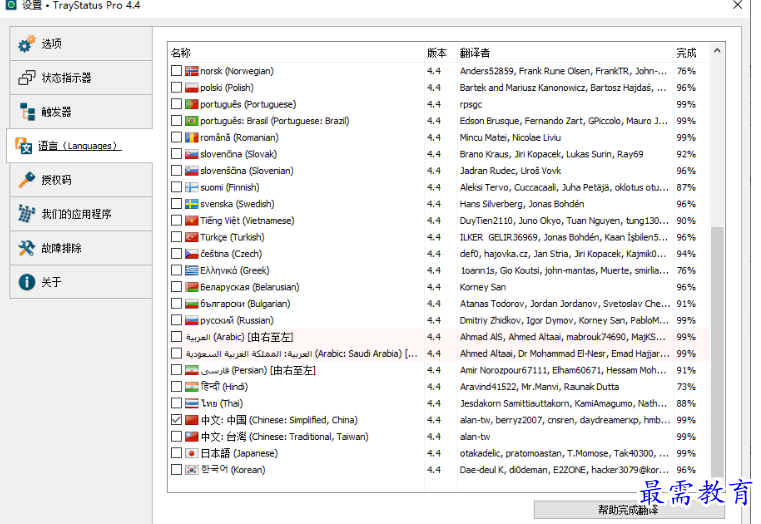Sort by the 版本 column header
The width and height of the screenshot is (761, 524).
pos(441,53)
